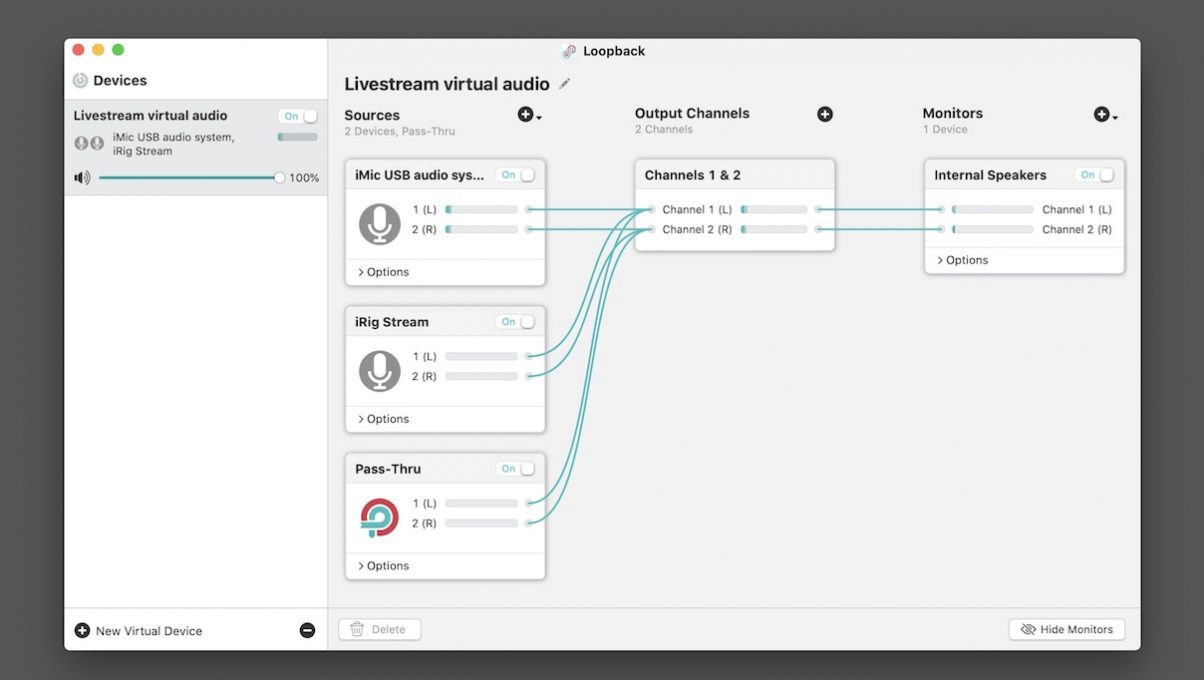This screenshot has height=680, width=1204.
Task: Toggle Livestream virtual audio device On switch
Action: 299,116
